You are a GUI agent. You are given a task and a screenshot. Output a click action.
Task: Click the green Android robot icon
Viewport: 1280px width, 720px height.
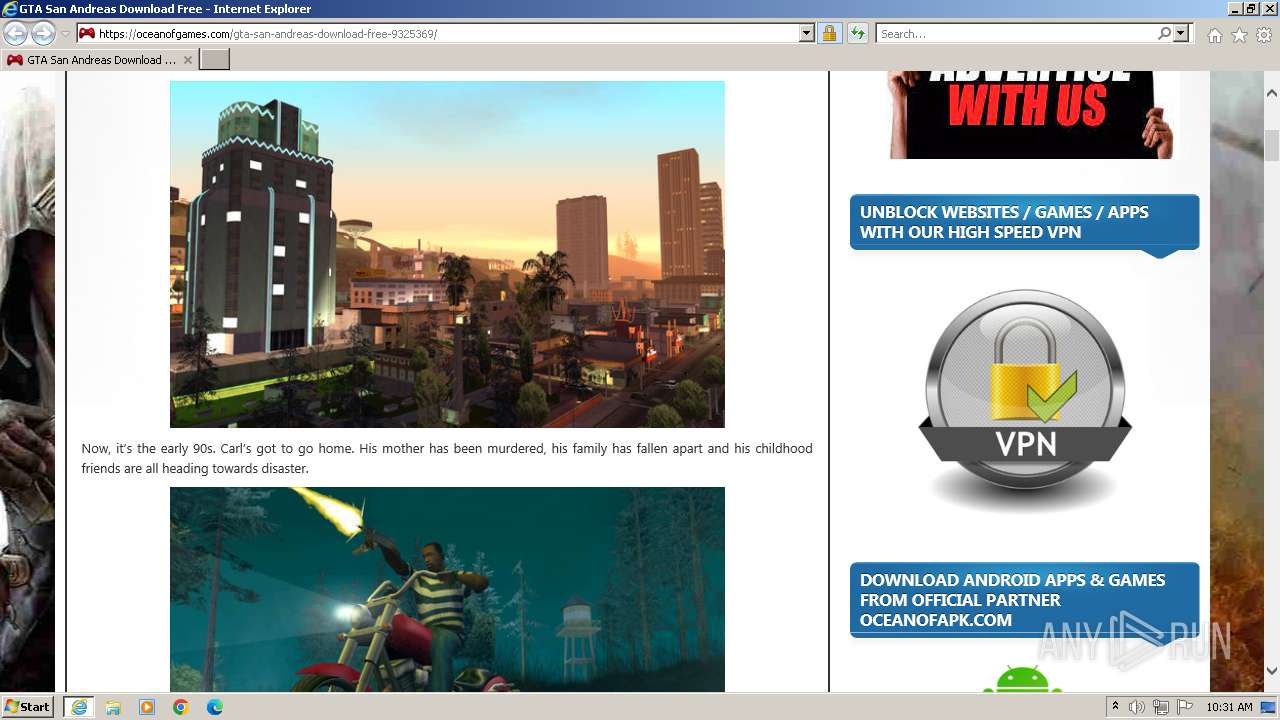(1022, 678)
